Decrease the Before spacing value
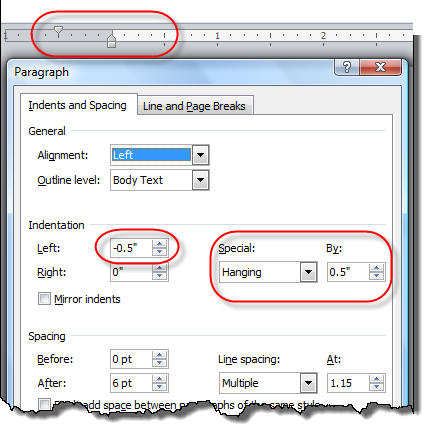The image size is (429, 440). point(159,363)
